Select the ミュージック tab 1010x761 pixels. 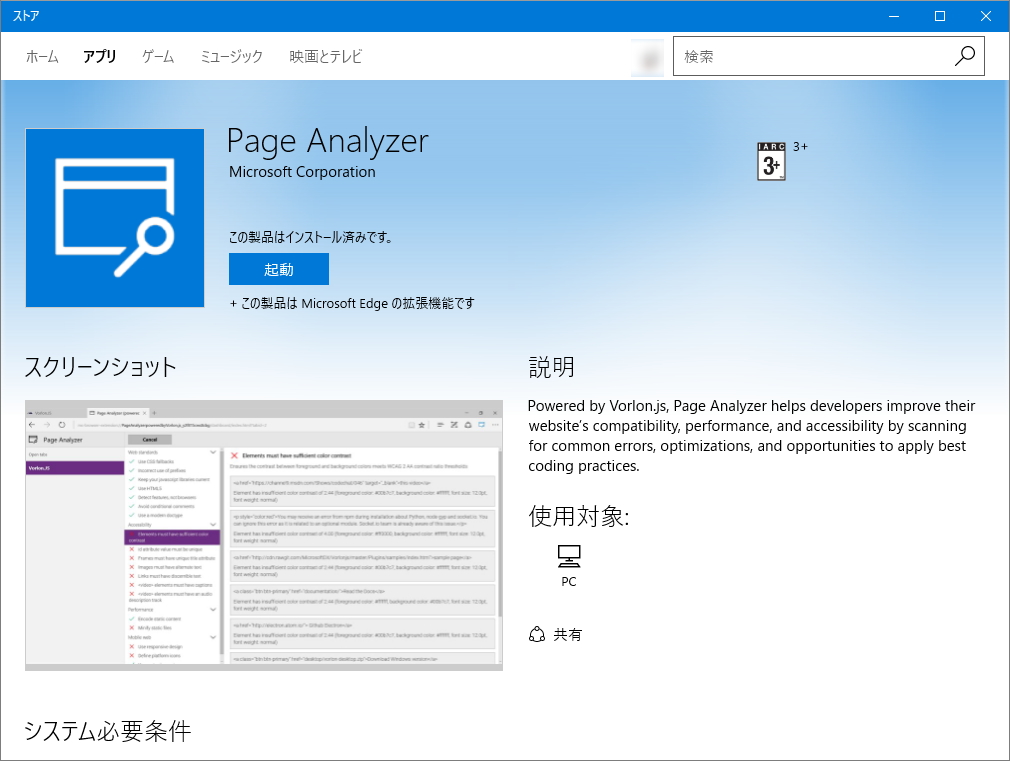coord(230,56)
